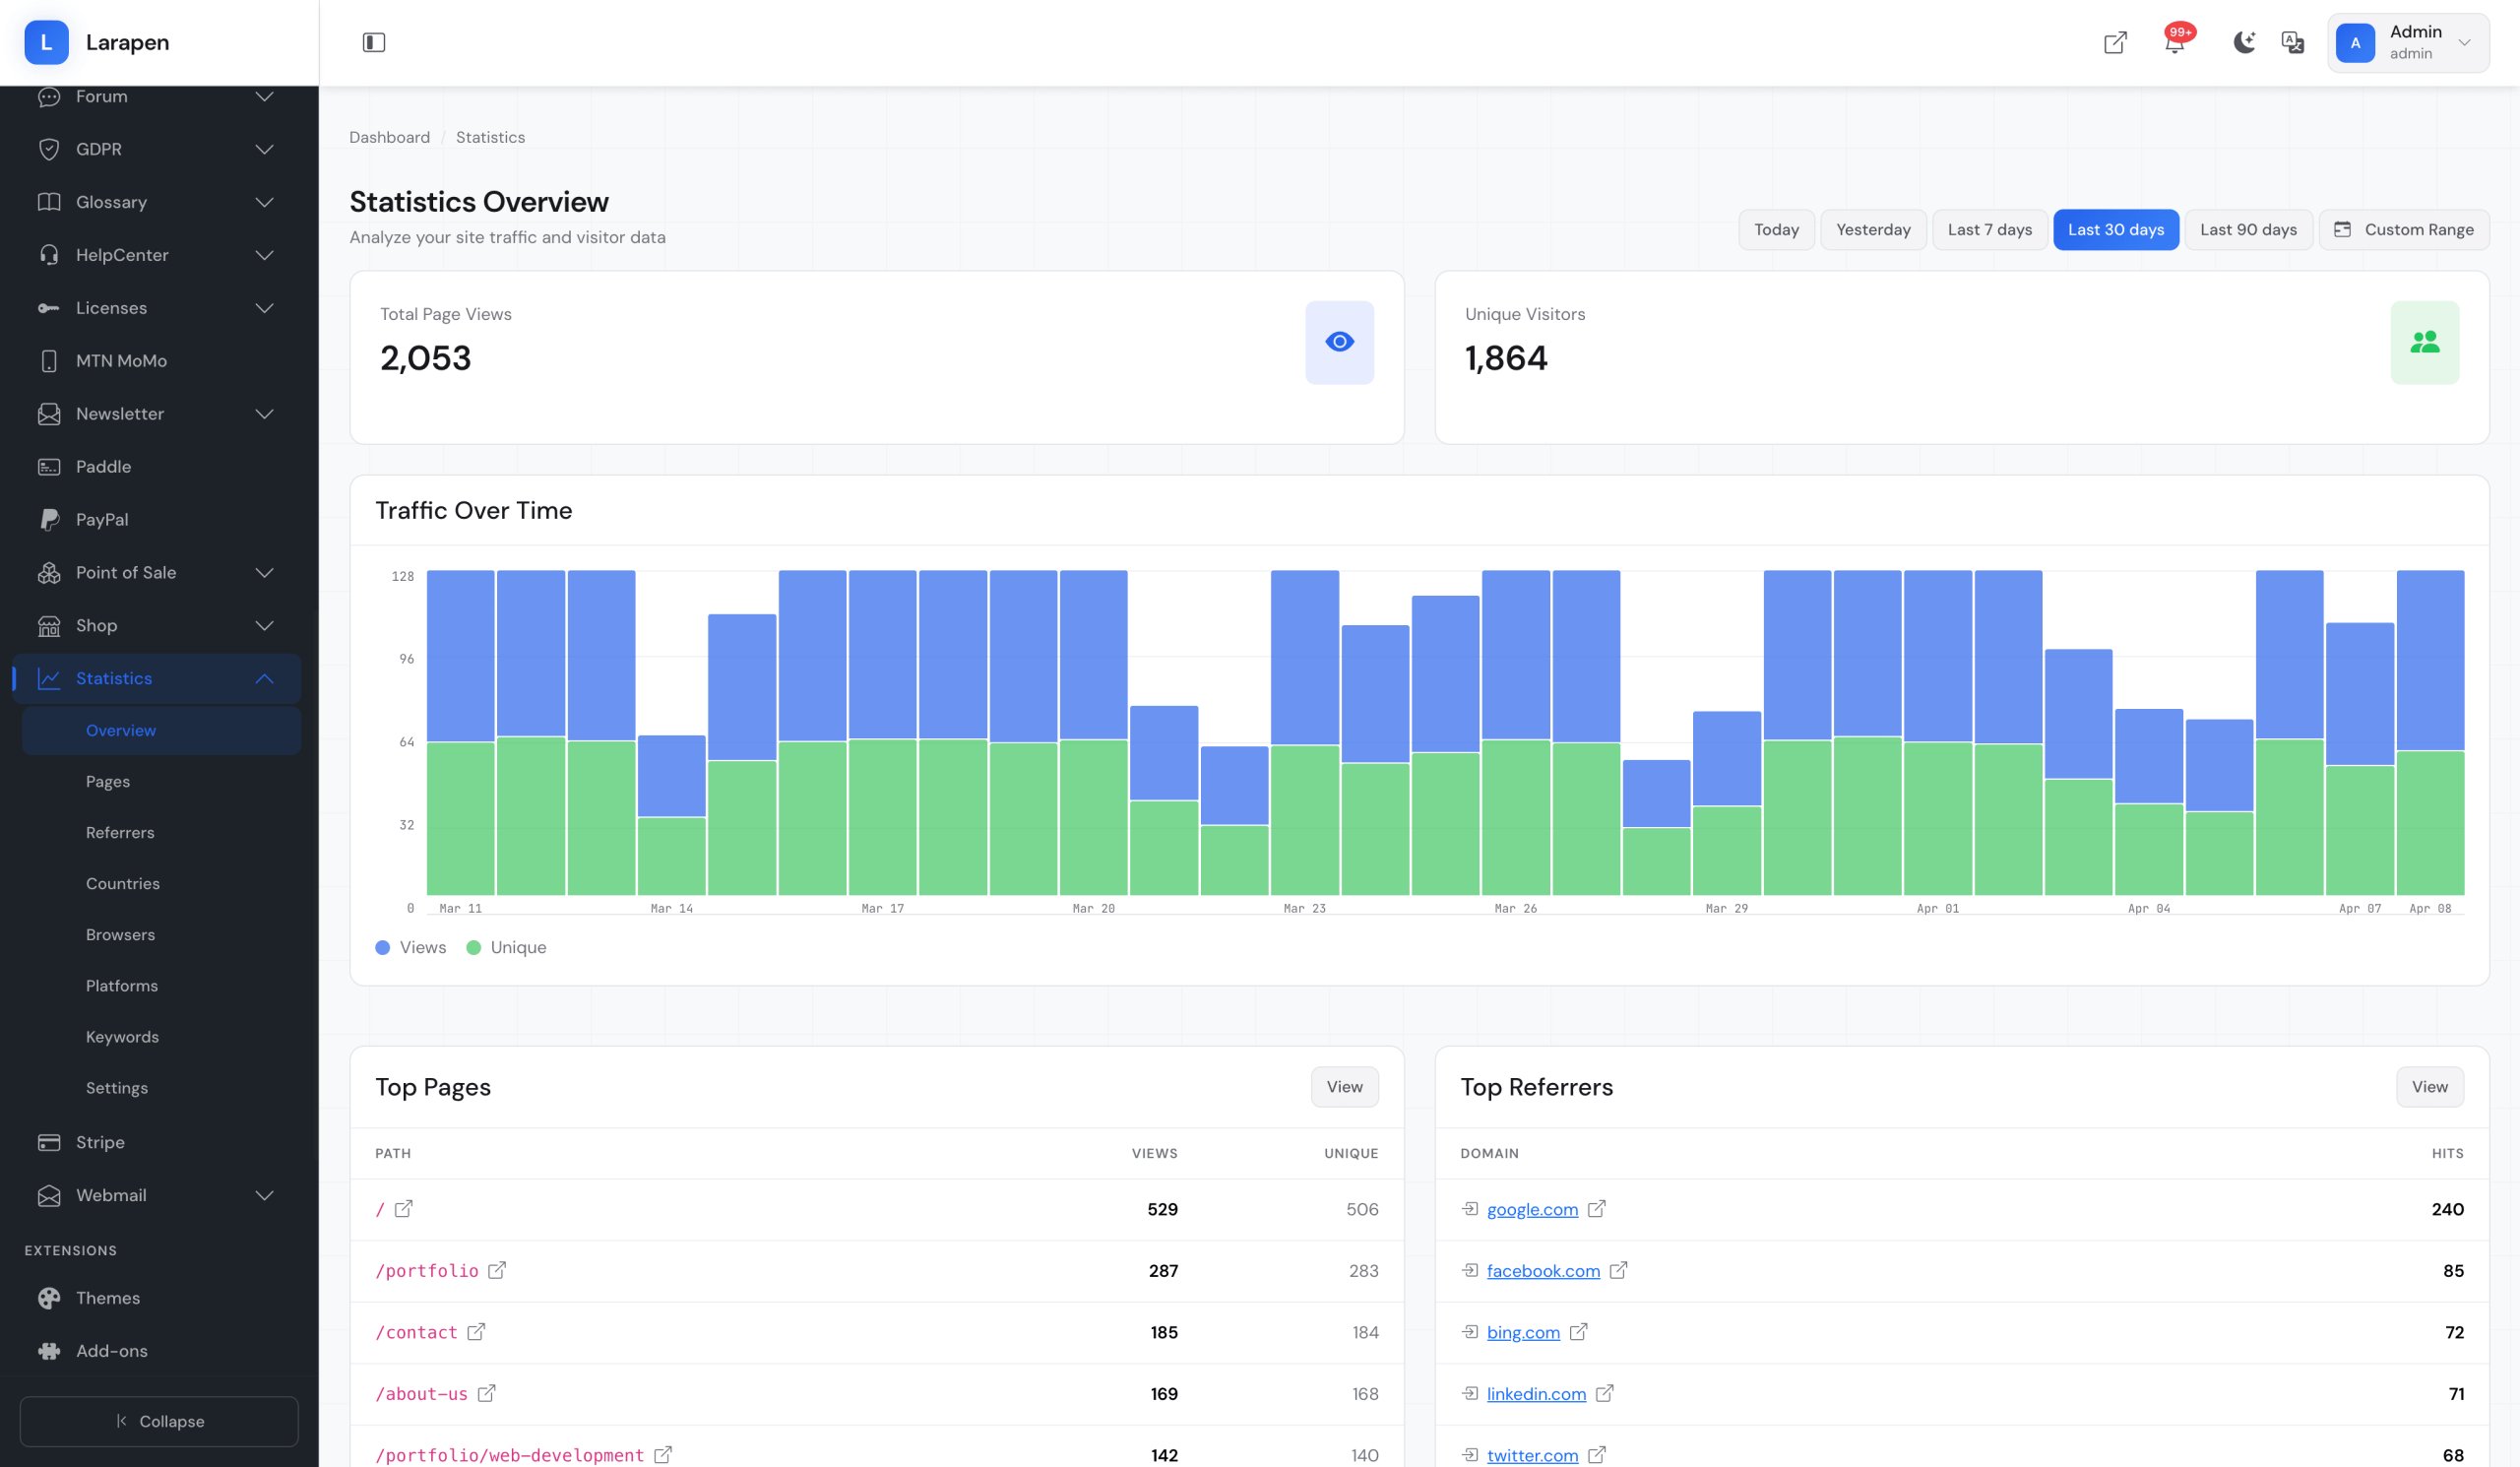2520x1467 pixels.
Task: Open the Referrers submenu item
Action: click(x=120, y=832)
